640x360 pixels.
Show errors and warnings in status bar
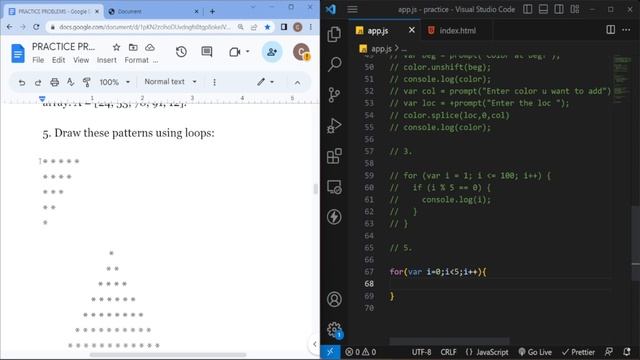click(360, 352)
